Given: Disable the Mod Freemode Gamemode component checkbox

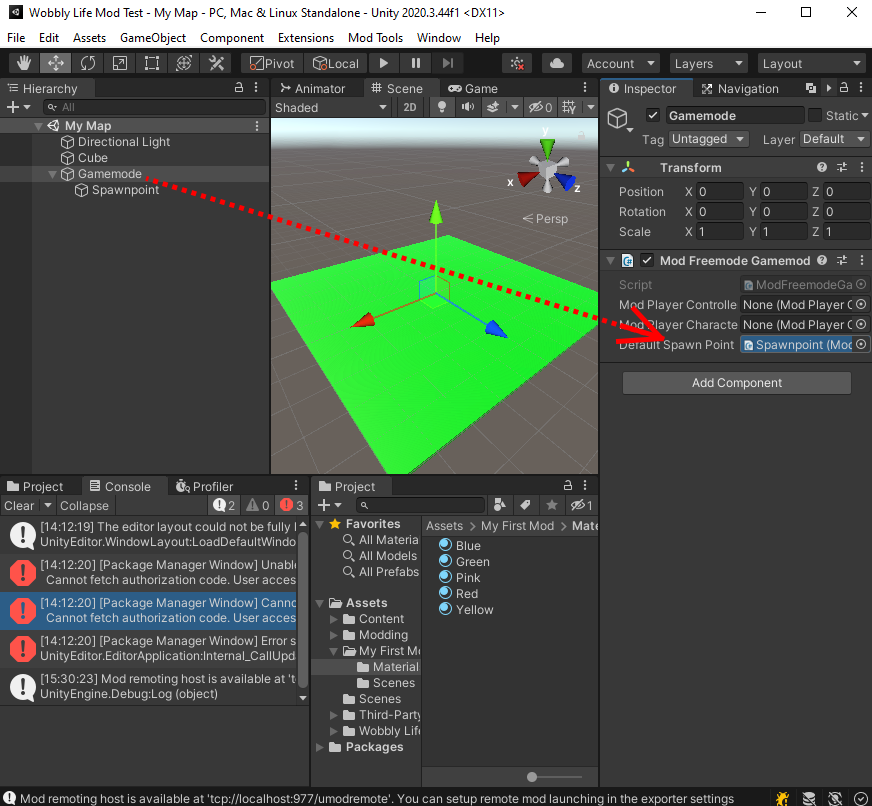Looking at the screenshot, I should tap(647, 260).
